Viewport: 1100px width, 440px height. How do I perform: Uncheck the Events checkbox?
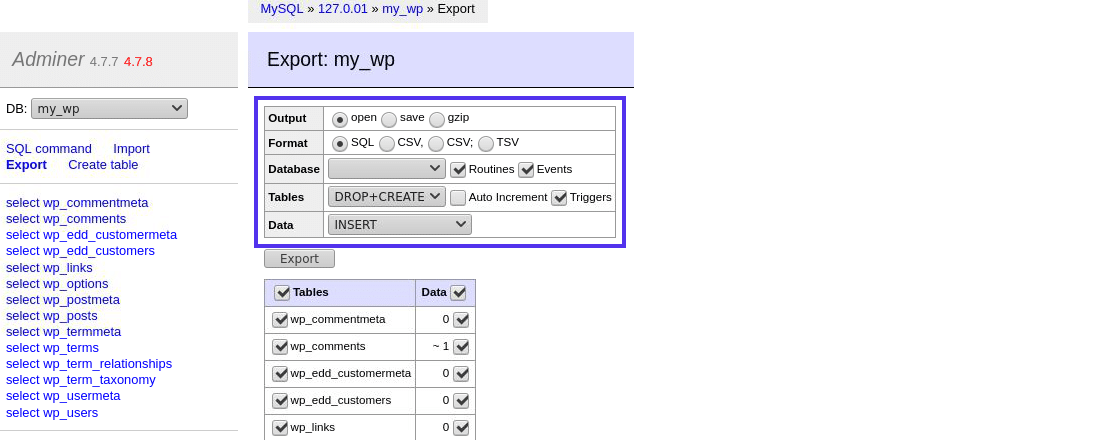526,170
